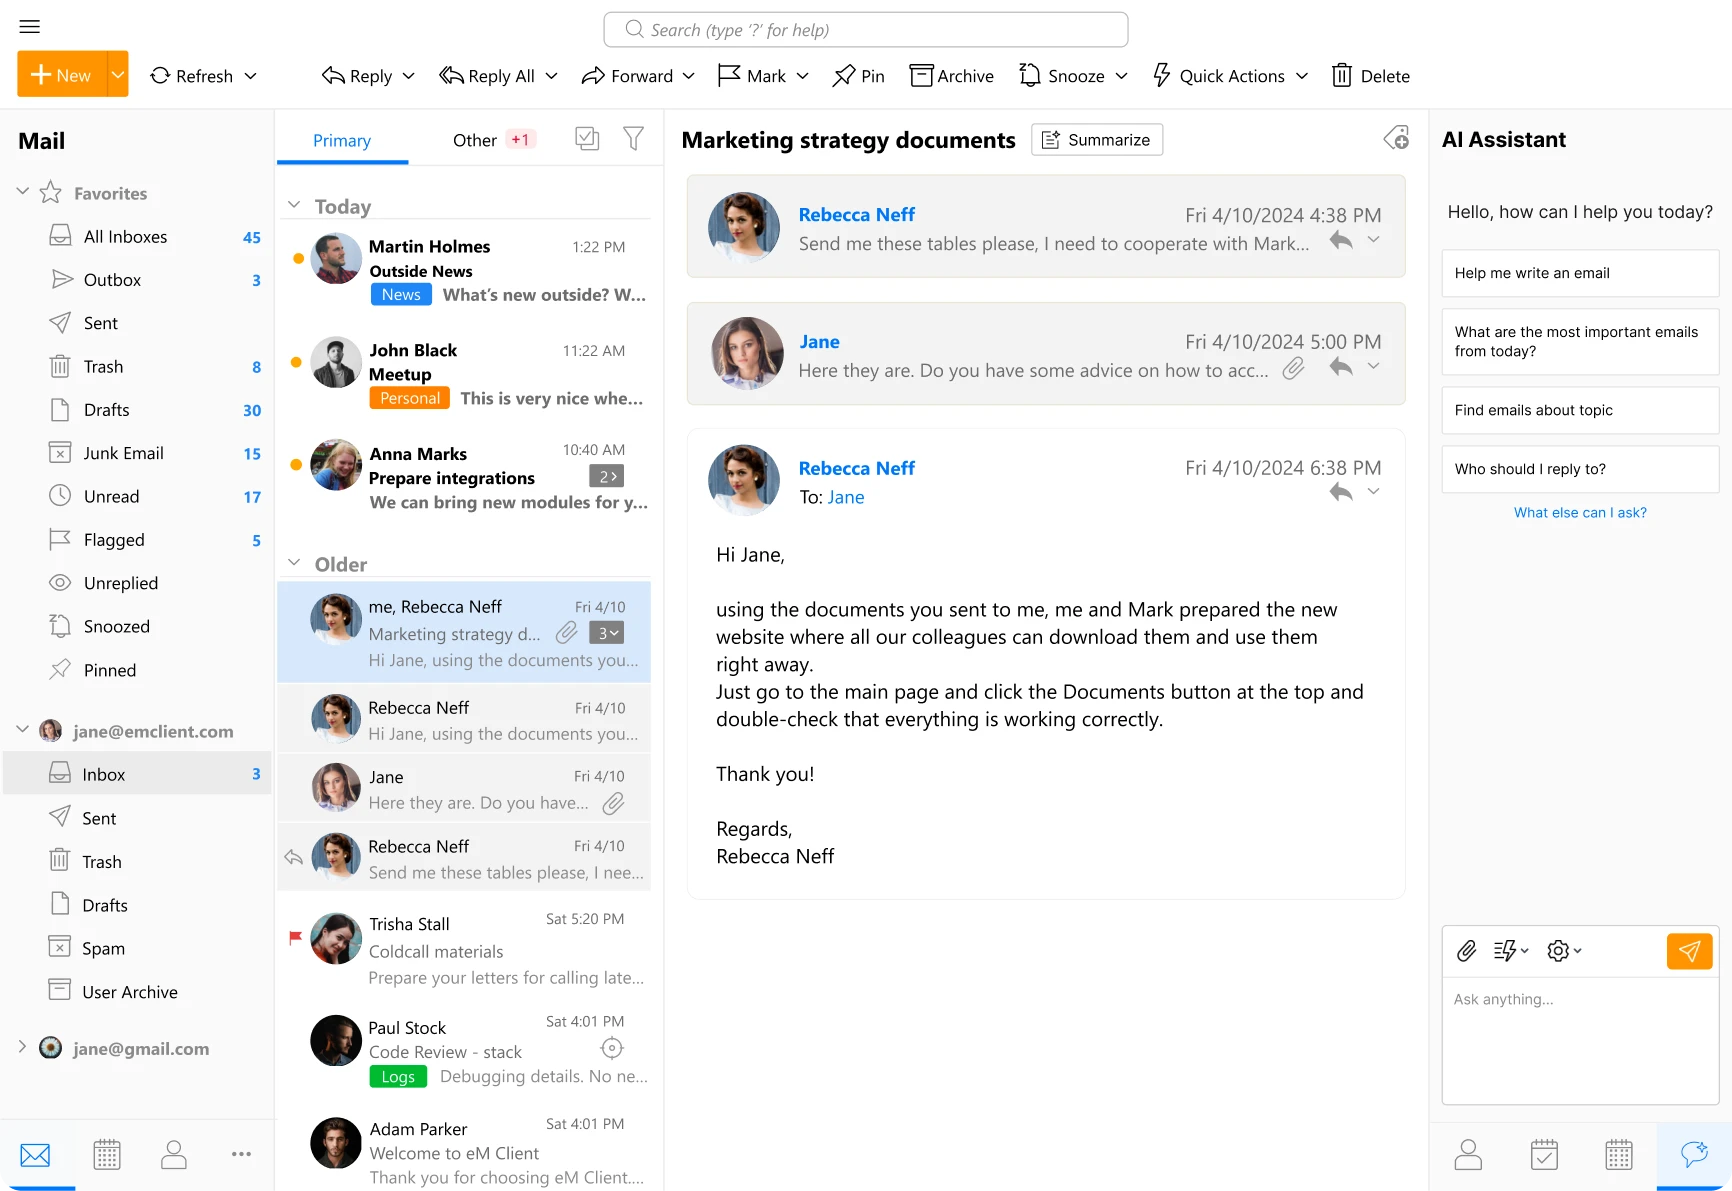
Task: Switch to the Primary tab
Action: click(x=342, y=140)
